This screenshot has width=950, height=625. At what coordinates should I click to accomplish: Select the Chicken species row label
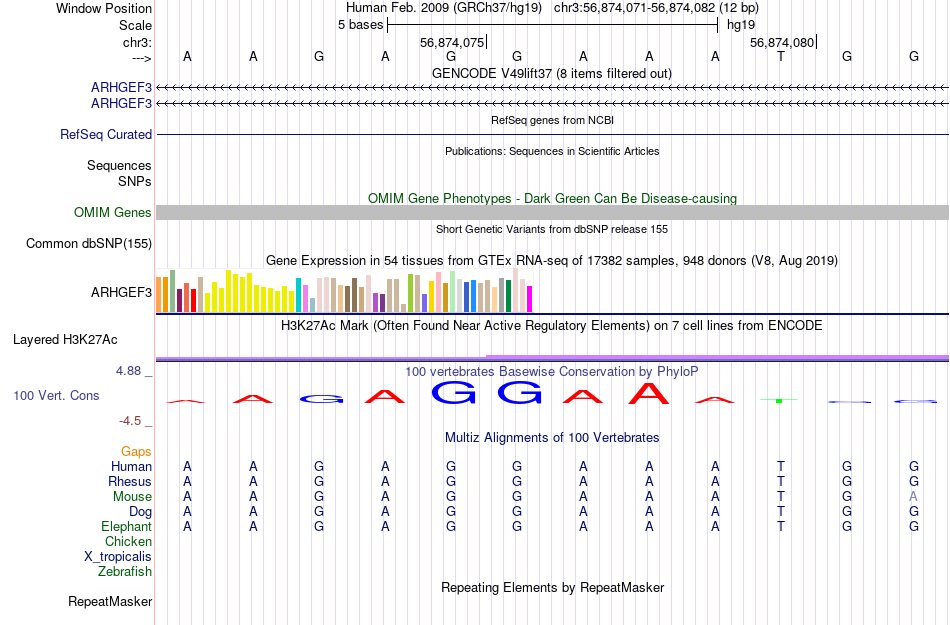tap(128, 541)
